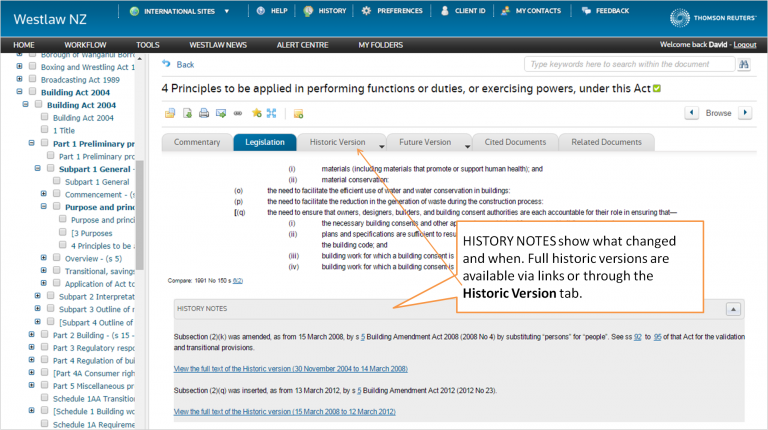The height and width of the screenshot is (430, 768).
Task: Tick the Broadcasting Act 1989 checkbox
Action: [32, 79]
